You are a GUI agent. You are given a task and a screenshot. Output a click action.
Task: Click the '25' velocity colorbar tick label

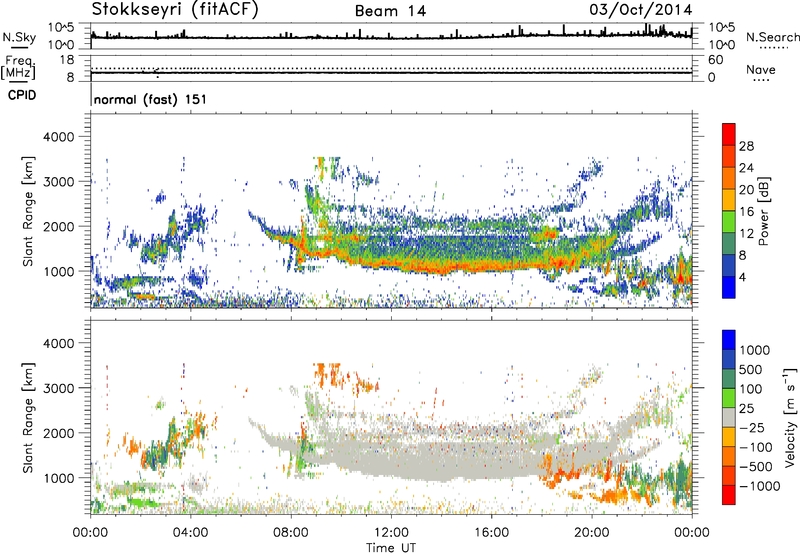(x=747, y=409)
